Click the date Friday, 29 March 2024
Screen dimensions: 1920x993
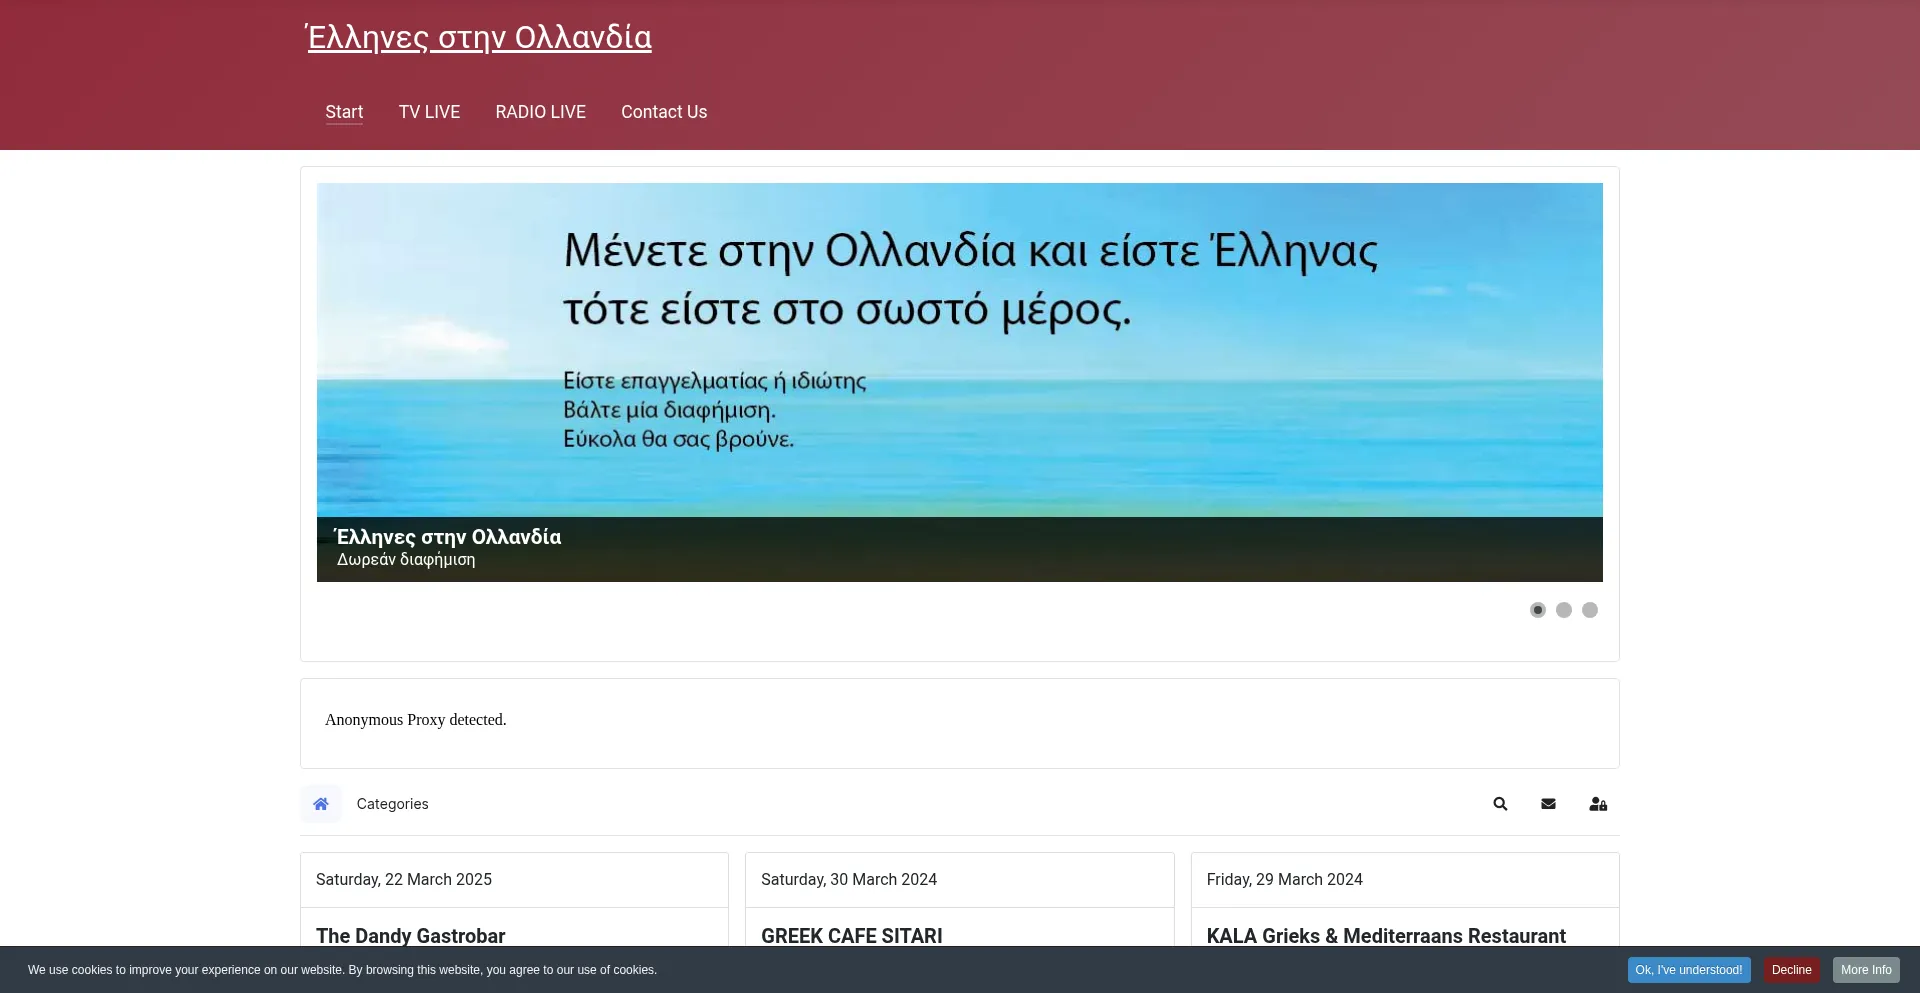click(1284, 880)
